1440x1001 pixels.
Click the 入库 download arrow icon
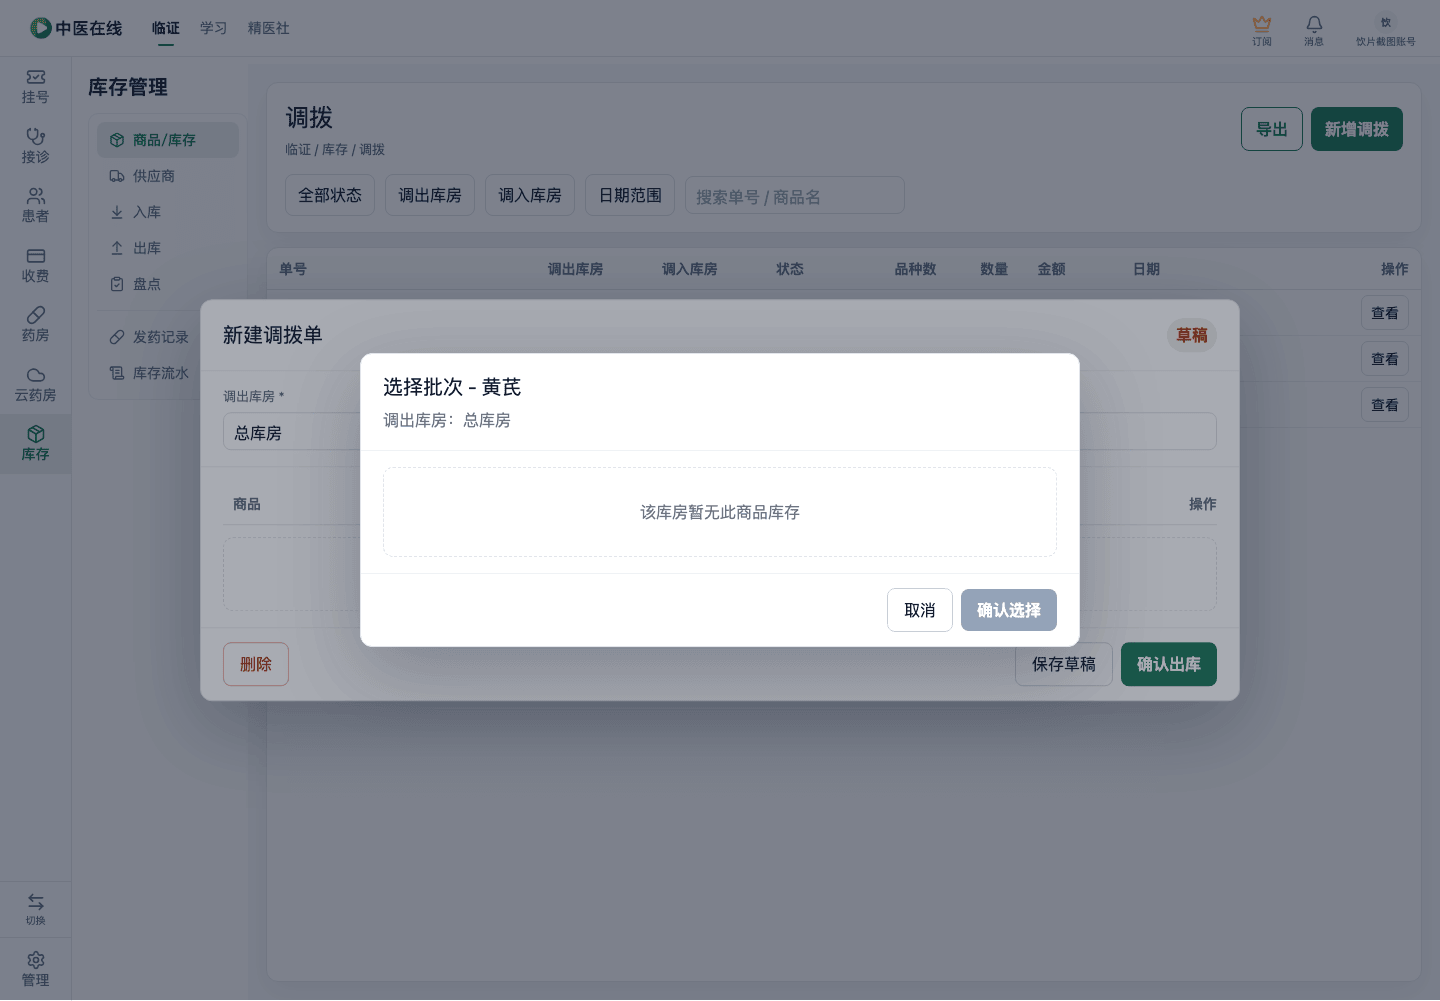pyautogui.click(x=117, y=212)
